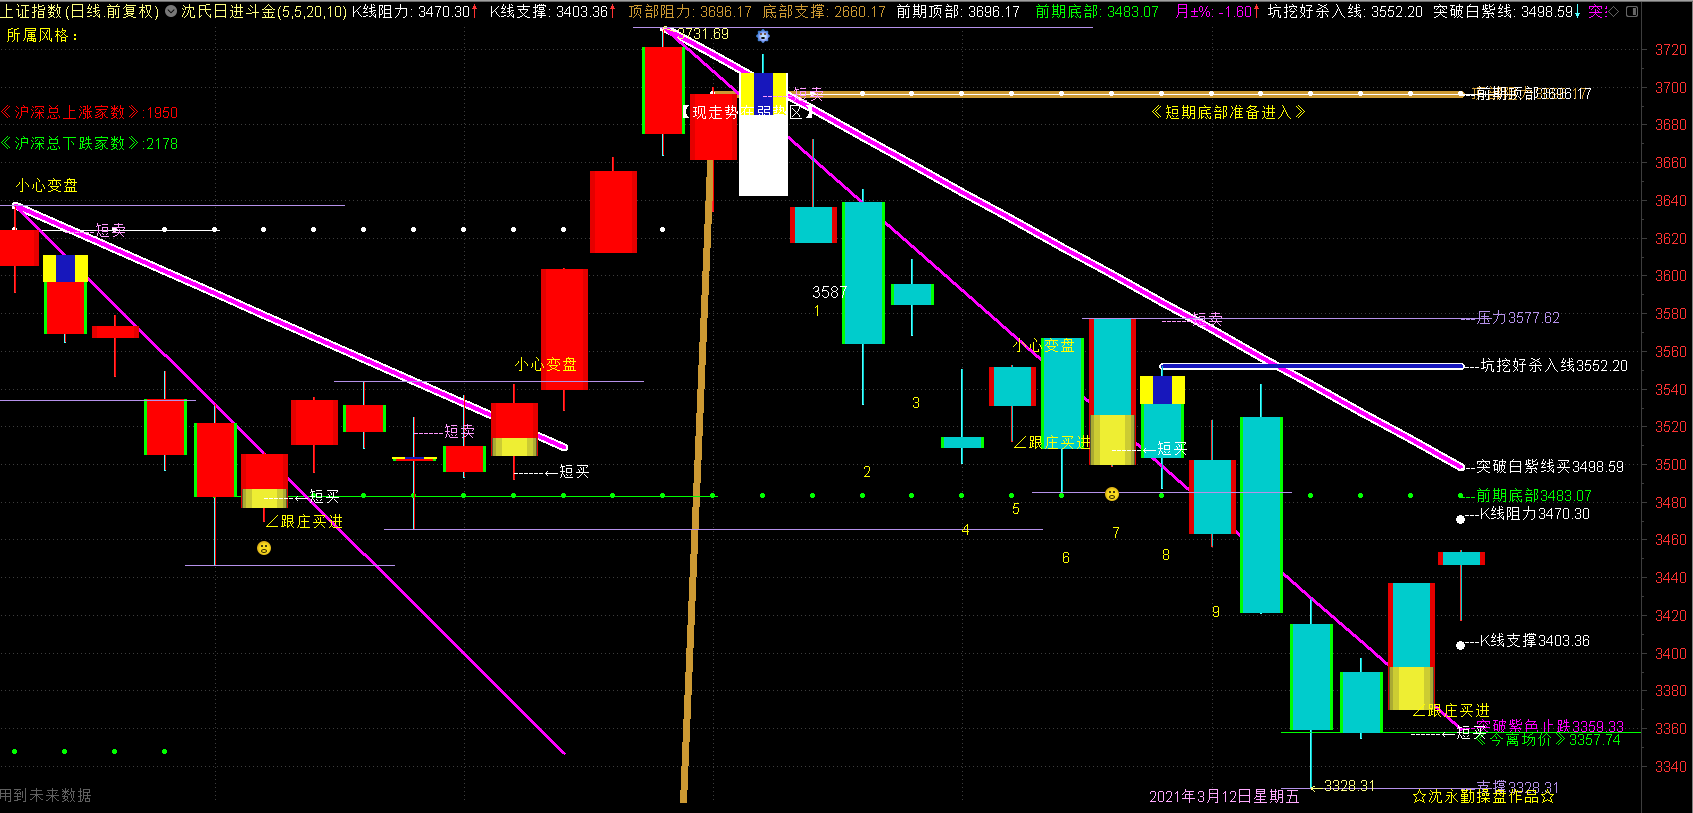
Task: Select indicator name 沈氏日进斗金(5,5,20,10)
Action: pos(264,12)
